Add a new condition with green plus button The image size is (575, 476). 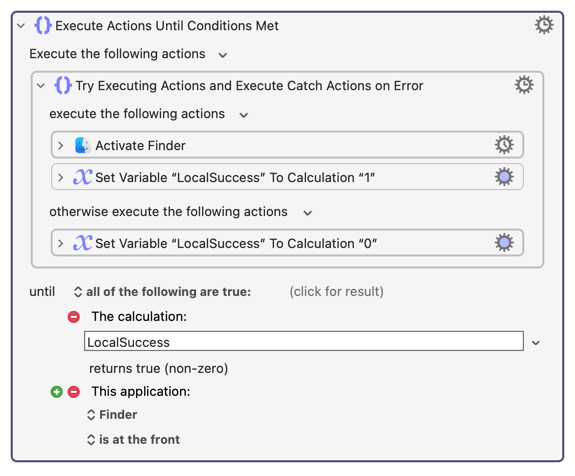click(x=56, y=392)
